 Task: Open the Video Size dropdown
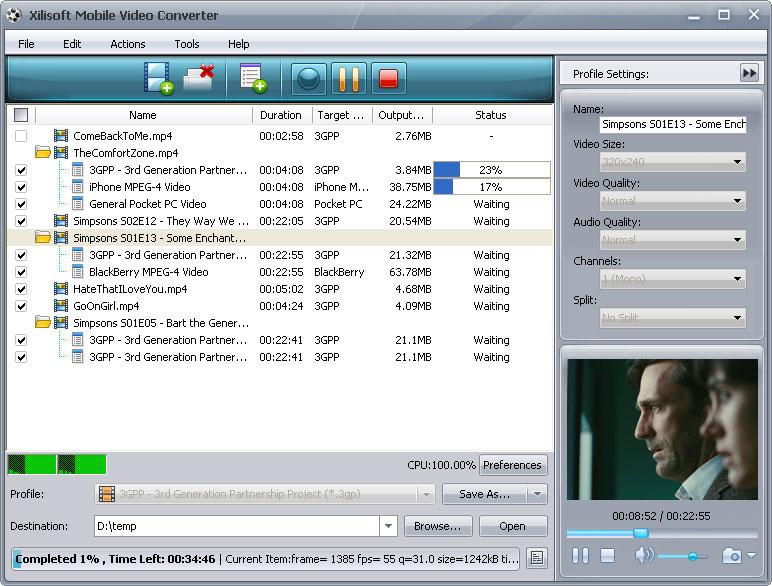pos(673,162)
